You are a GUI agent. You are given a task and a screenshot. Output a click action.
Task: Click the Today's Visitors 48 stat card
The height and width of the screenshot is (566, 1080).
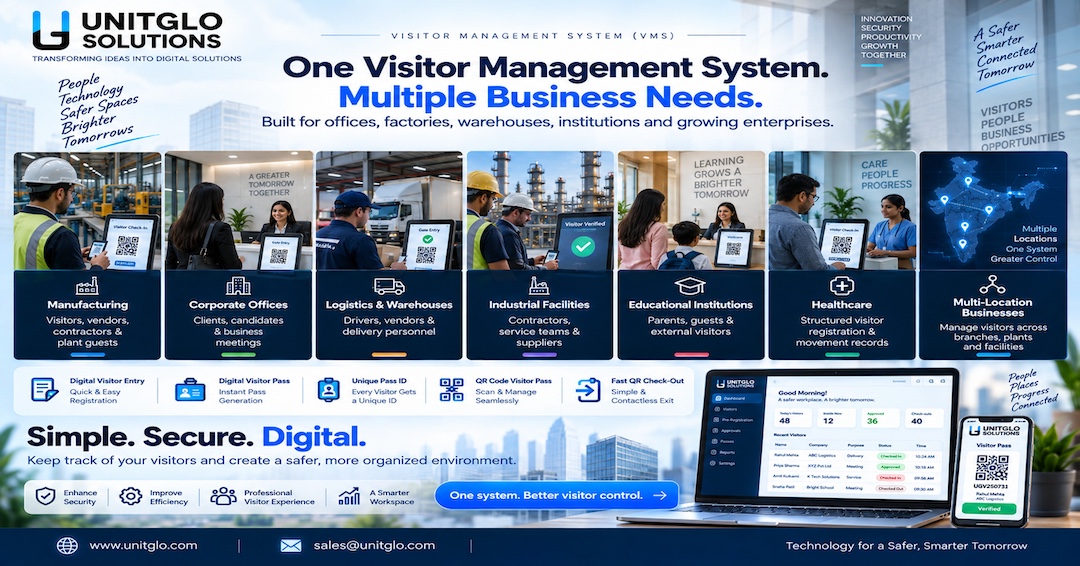793,418
